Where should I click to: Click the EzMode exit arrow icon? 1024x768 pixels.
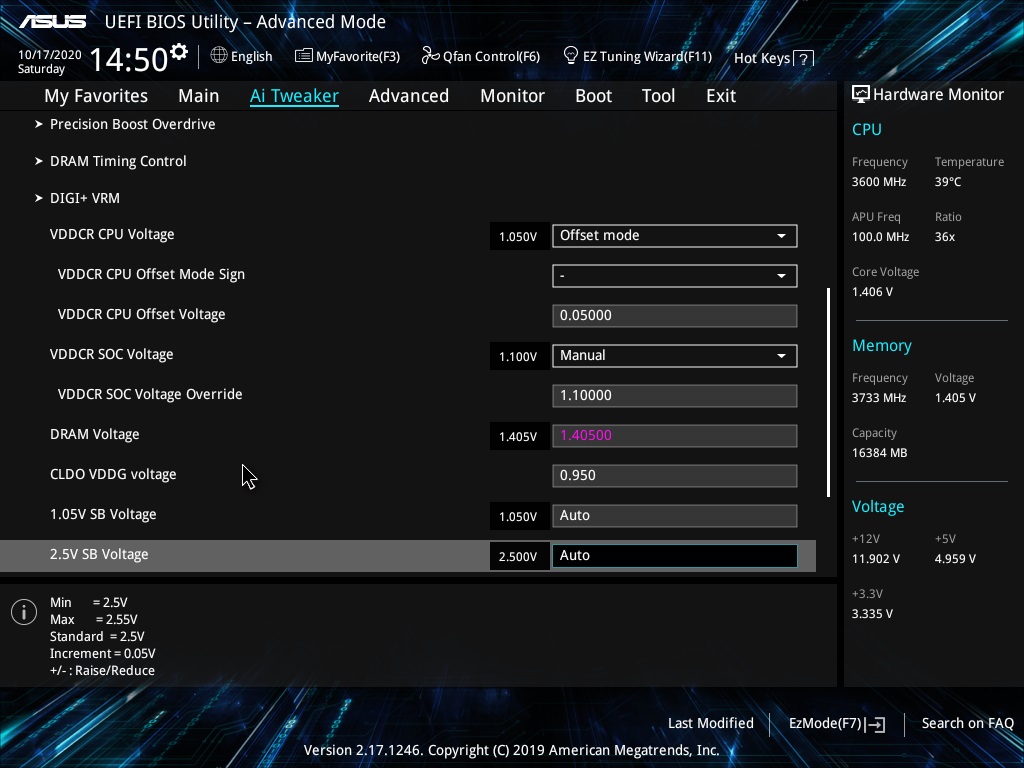(x=875, y=724)
